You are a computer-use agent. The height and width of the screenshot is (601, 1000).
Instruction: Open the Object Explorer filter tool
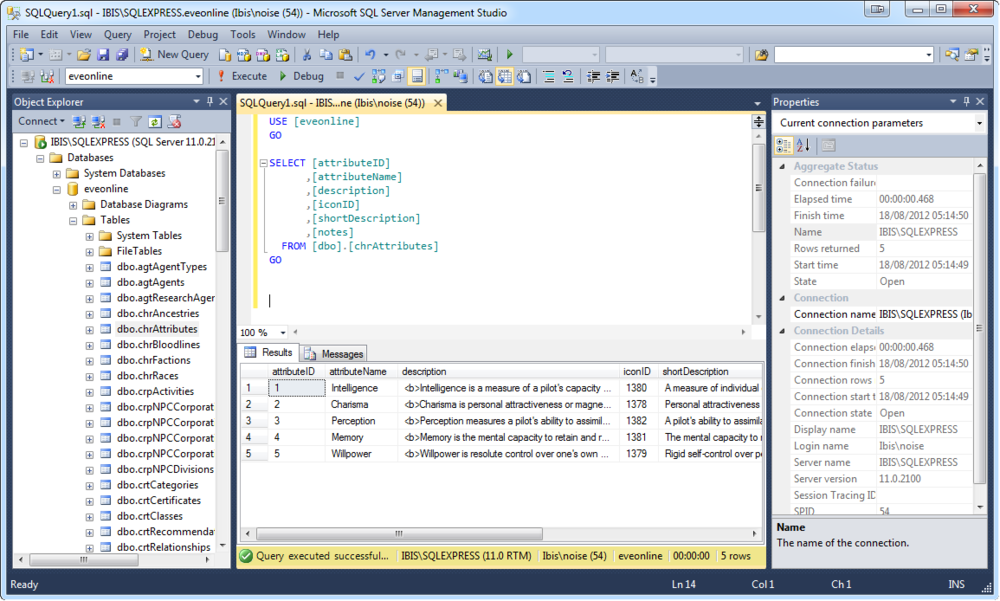click(x=136, y=121)
